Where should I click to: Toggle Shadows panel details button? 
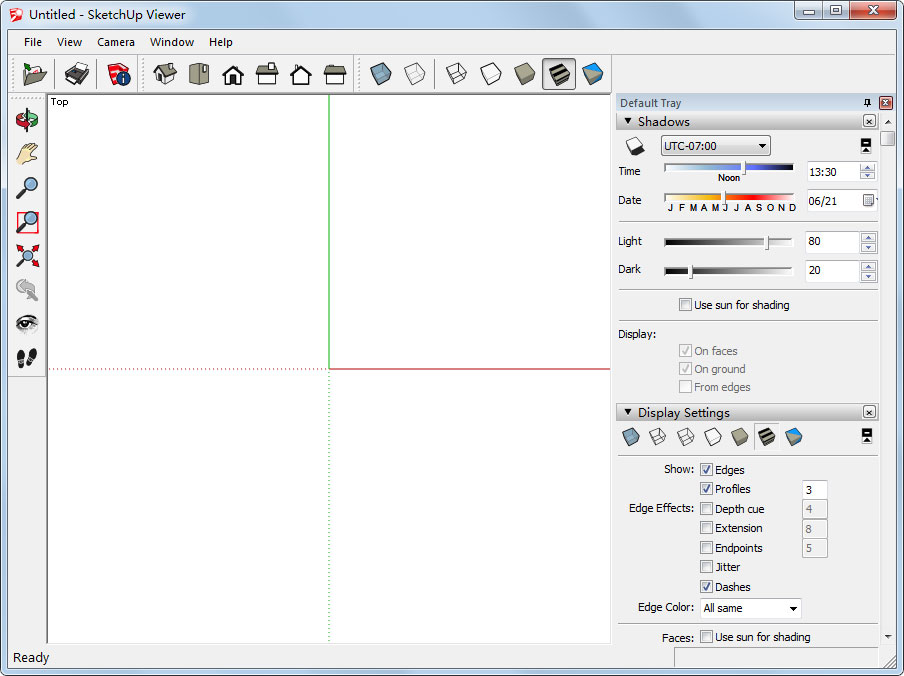866,146
